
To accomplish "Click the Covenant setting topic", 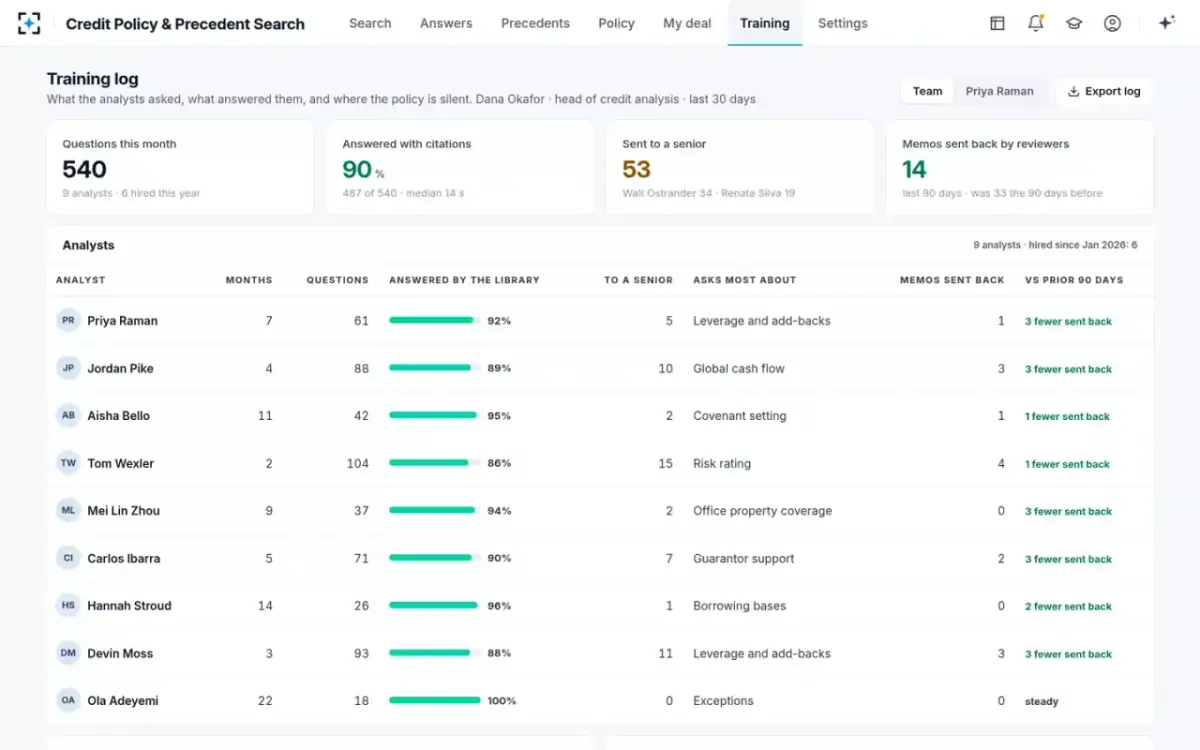I will pyautogui.click(x=740, y=416).
